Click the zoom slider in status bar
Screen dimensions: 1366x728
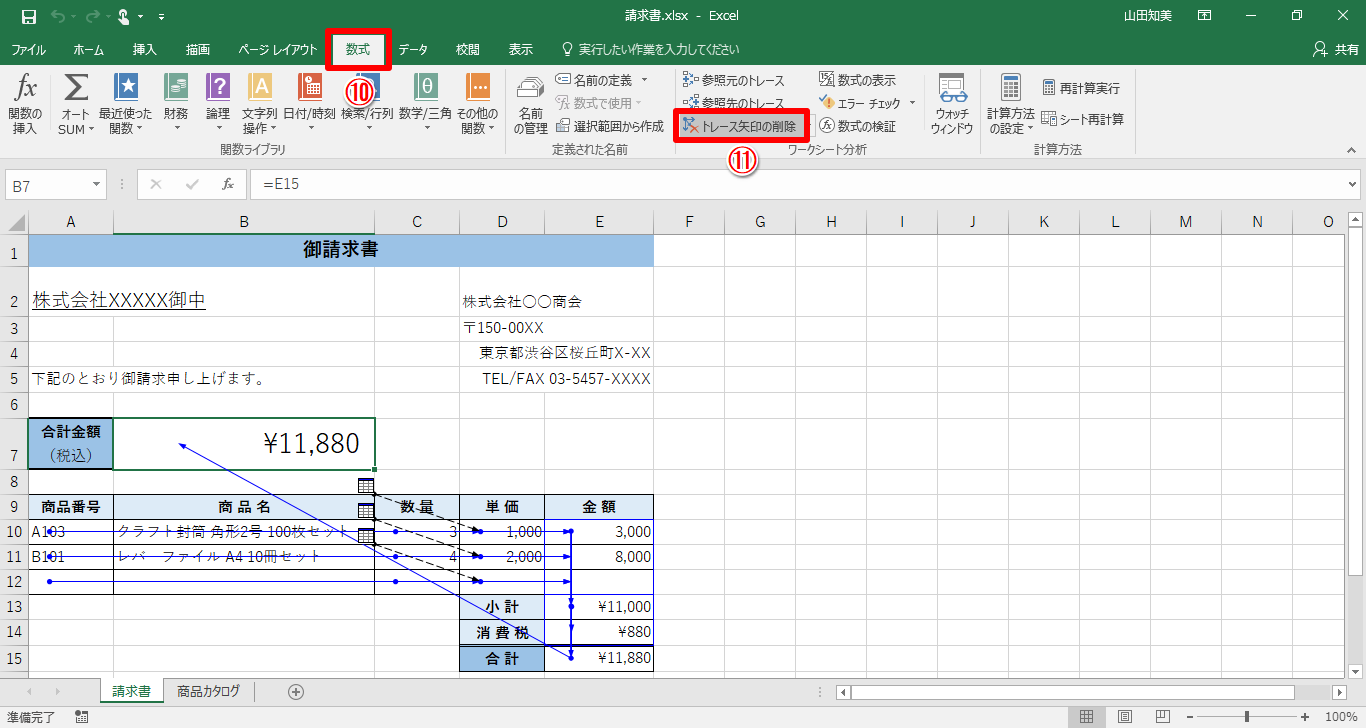[x=1247, y=717]
